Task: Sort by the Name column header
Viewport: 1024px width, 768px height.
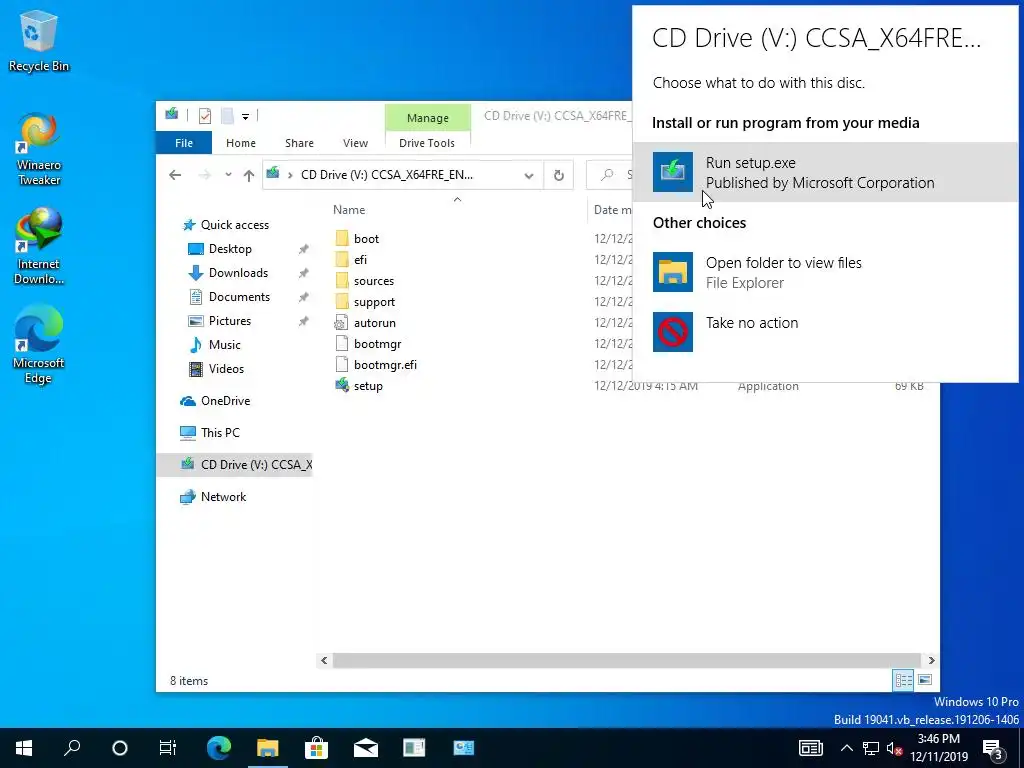Action: coord(349,210)
